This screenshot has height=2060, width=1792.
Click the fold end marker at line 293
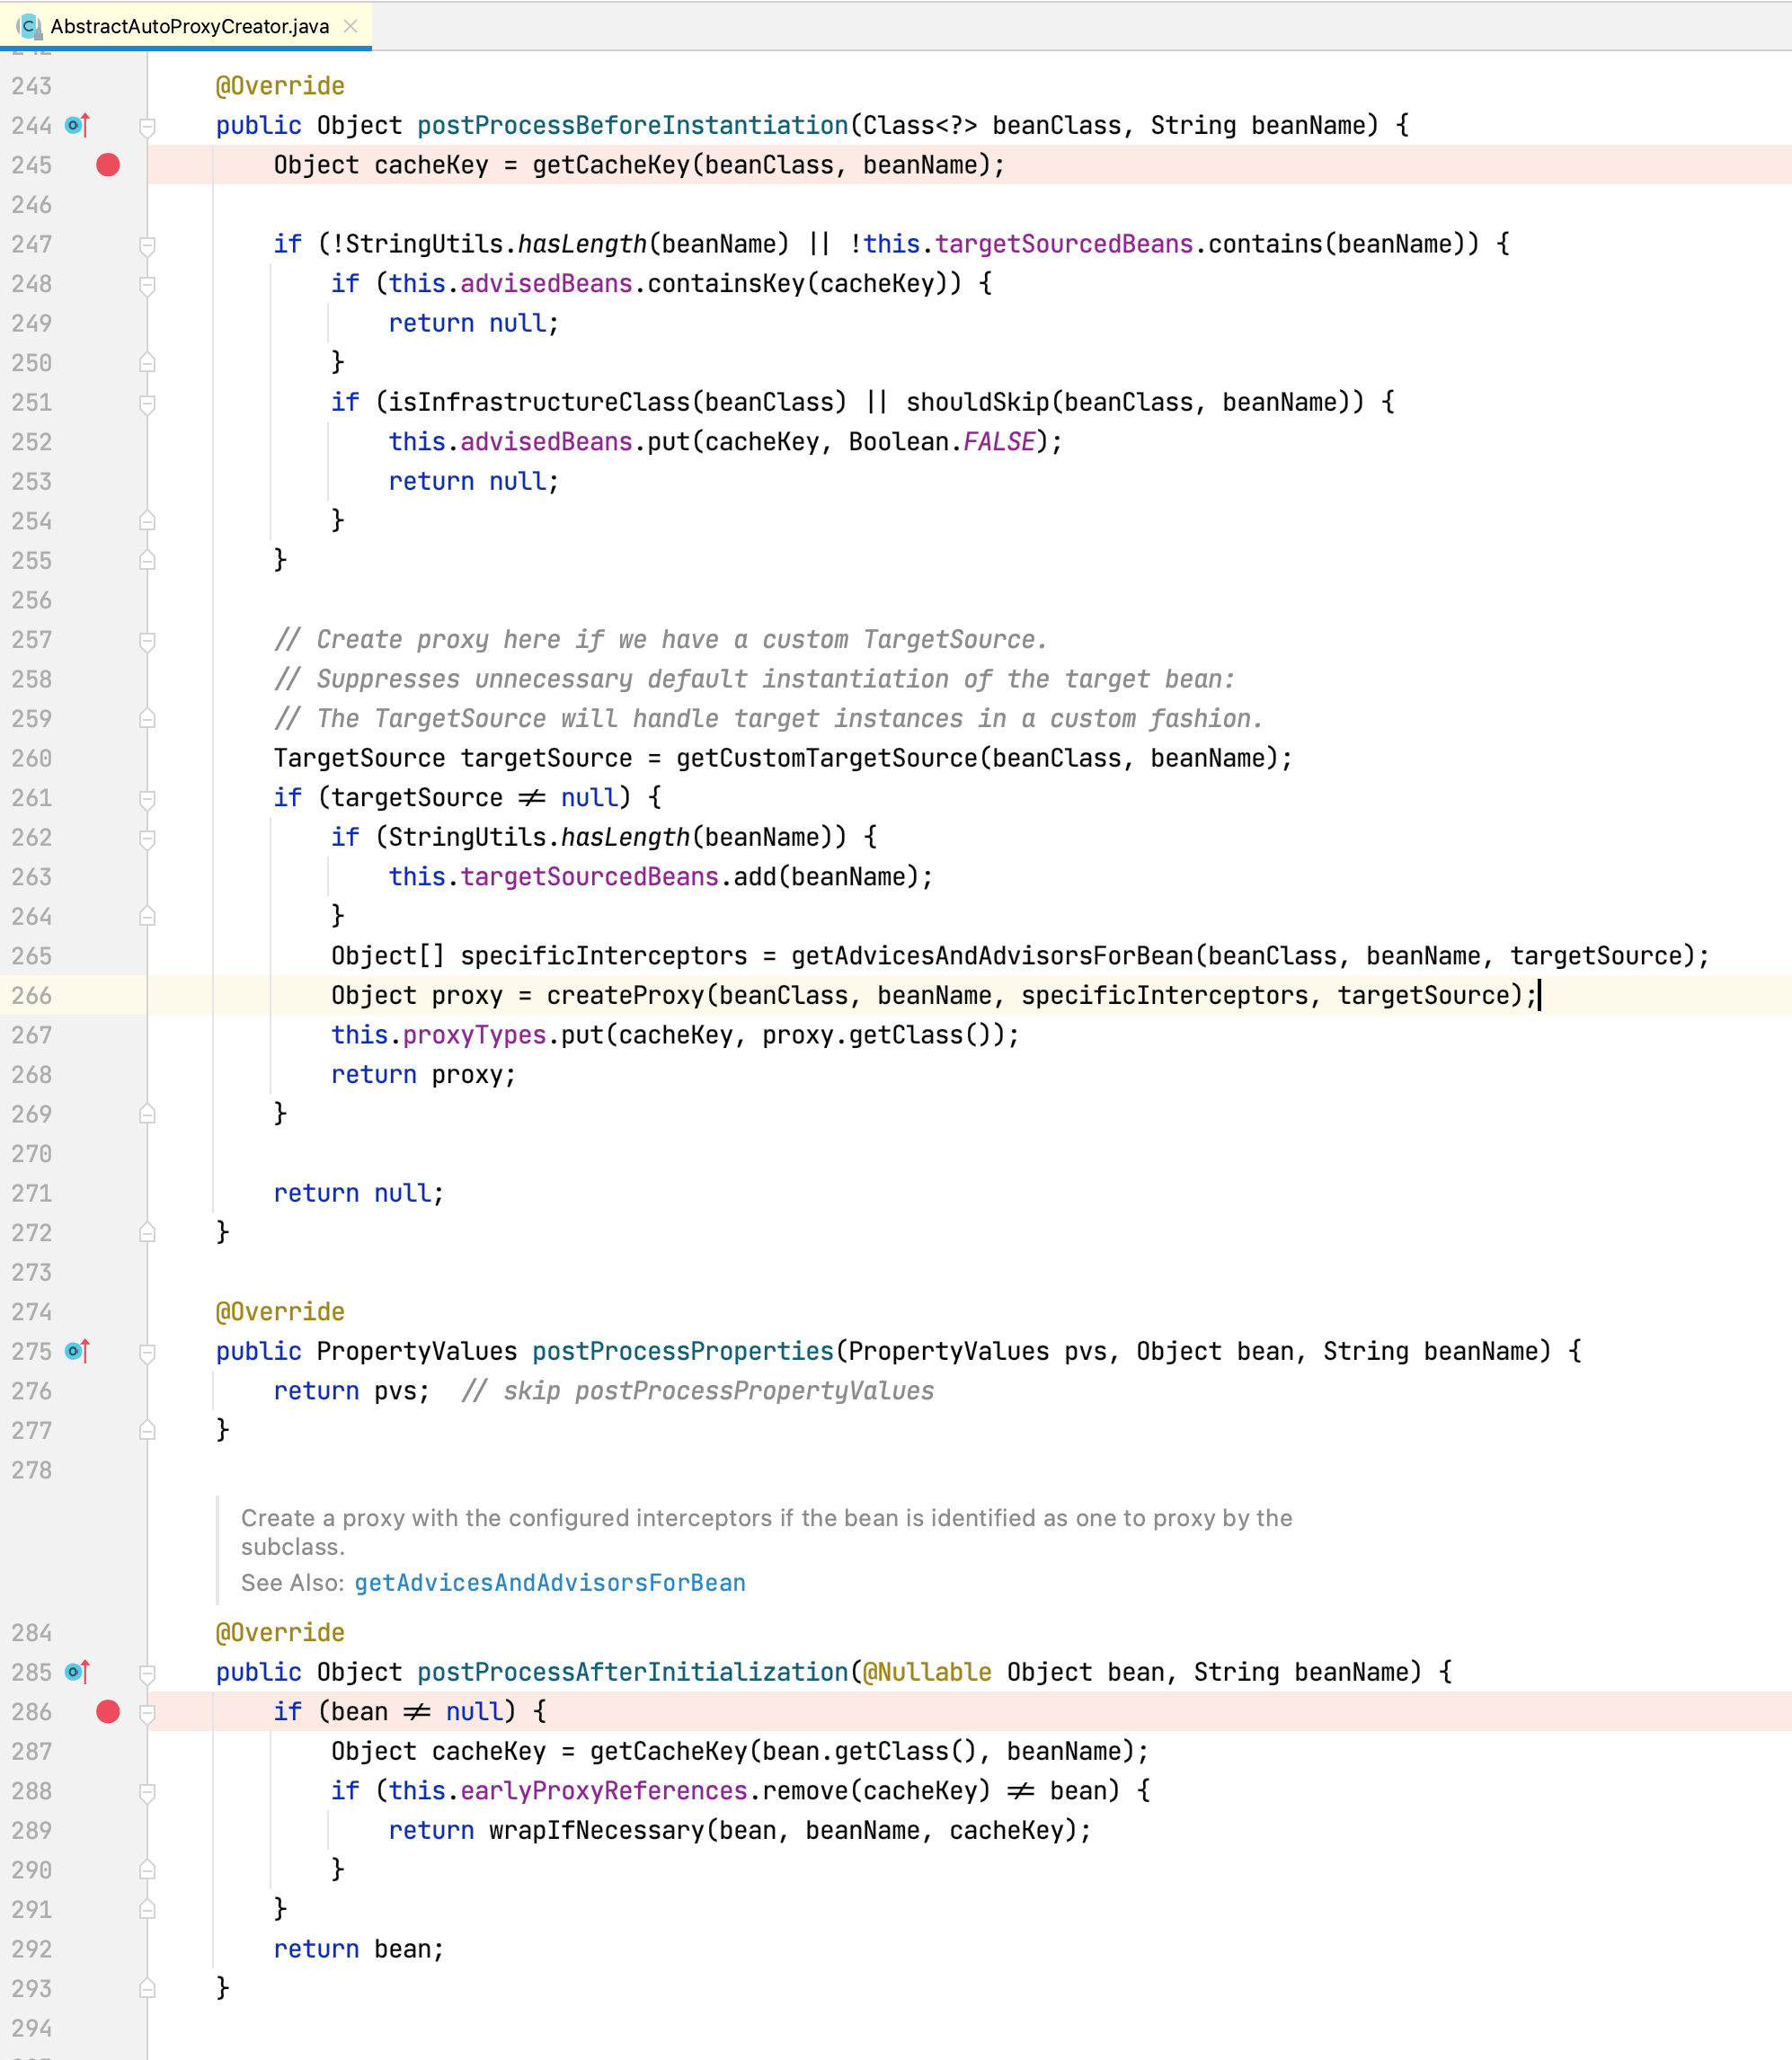coord(147,1988)
